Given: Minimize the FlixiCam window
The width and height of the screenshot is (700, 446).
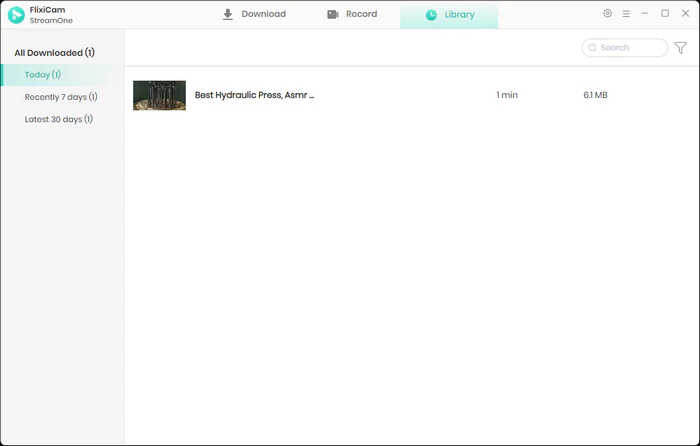Looking at the screenshot, I should click(645, 14).
